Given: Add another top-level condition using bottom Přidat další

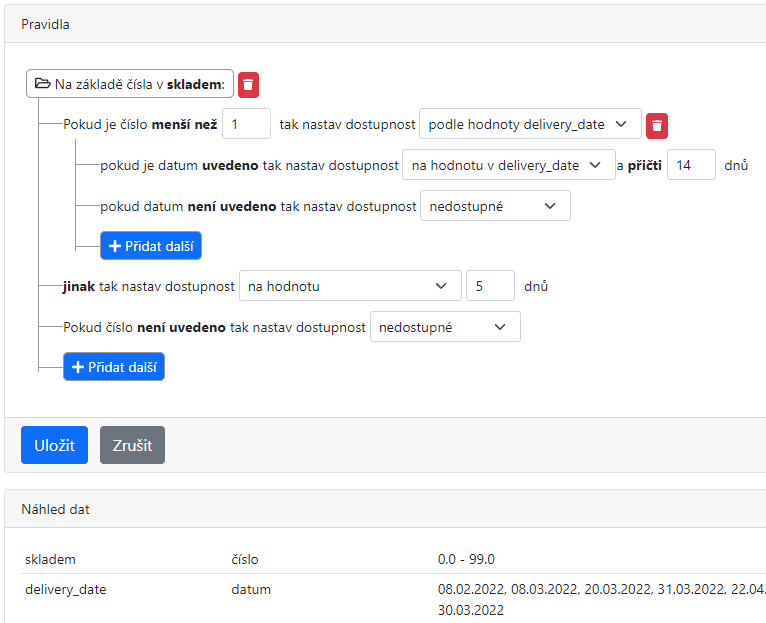Looking at the screenshot, I should pyautogui.click(x=114, y=367).
